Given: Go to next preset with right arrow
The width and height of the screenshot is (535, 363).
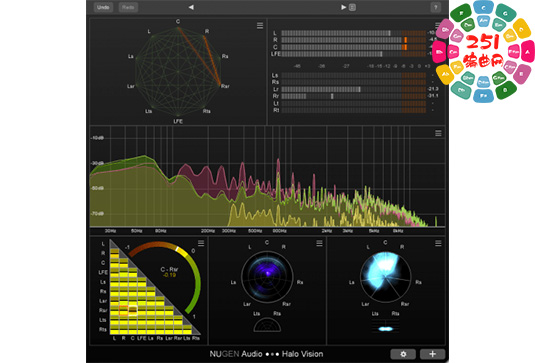Looking at the screenshot, I should 343,7.
